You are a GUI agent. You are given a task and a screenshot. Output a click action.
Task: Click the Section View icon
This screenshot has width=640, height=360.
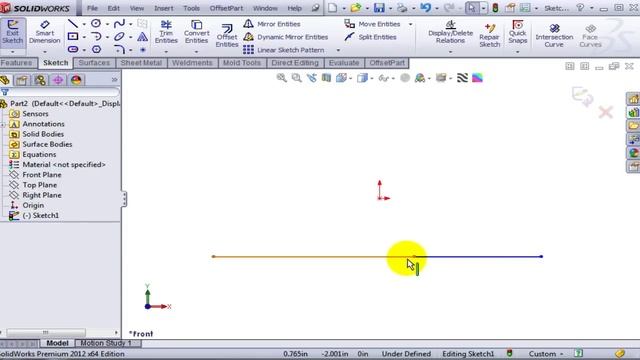coord(327,78)
